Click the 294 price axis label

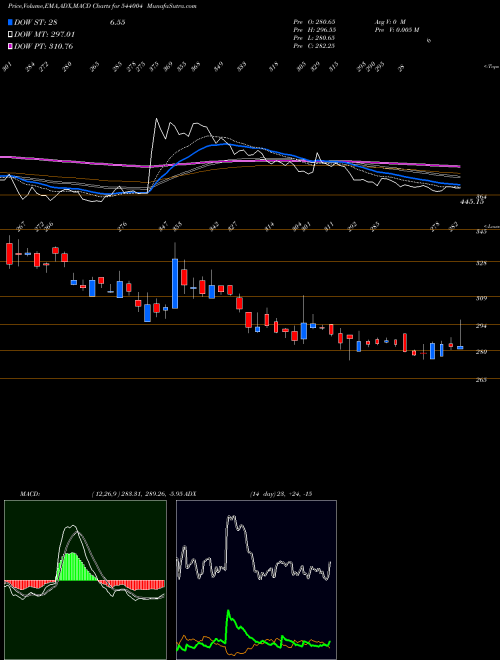[481, 326]
